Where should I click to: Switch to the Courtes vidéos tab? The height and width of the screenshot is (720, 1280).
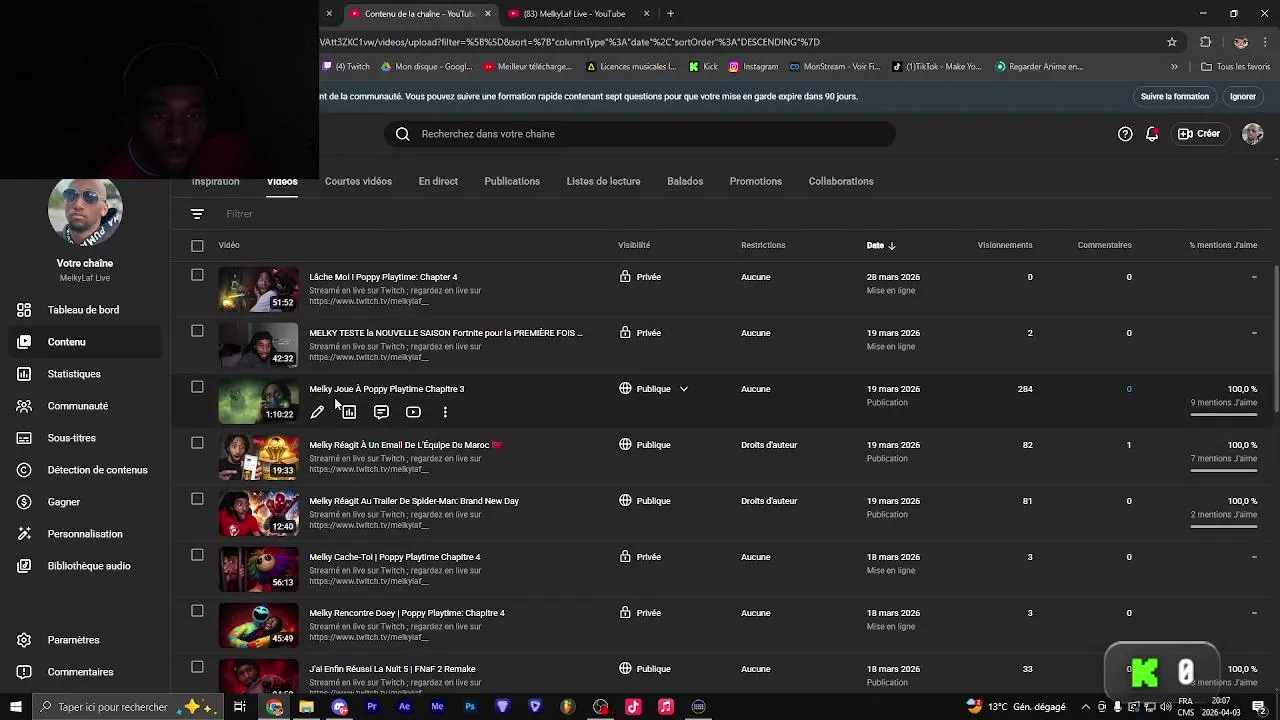[358, 181]
